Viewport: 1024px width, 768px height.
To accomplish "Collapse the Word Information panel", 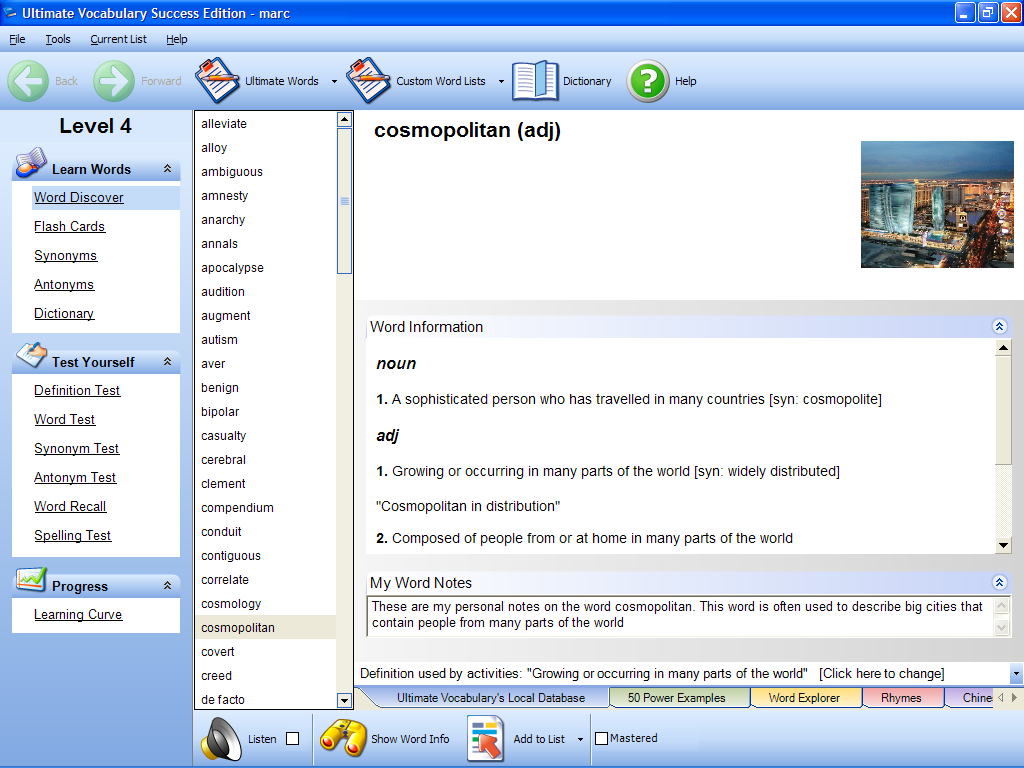I will 999,326.
